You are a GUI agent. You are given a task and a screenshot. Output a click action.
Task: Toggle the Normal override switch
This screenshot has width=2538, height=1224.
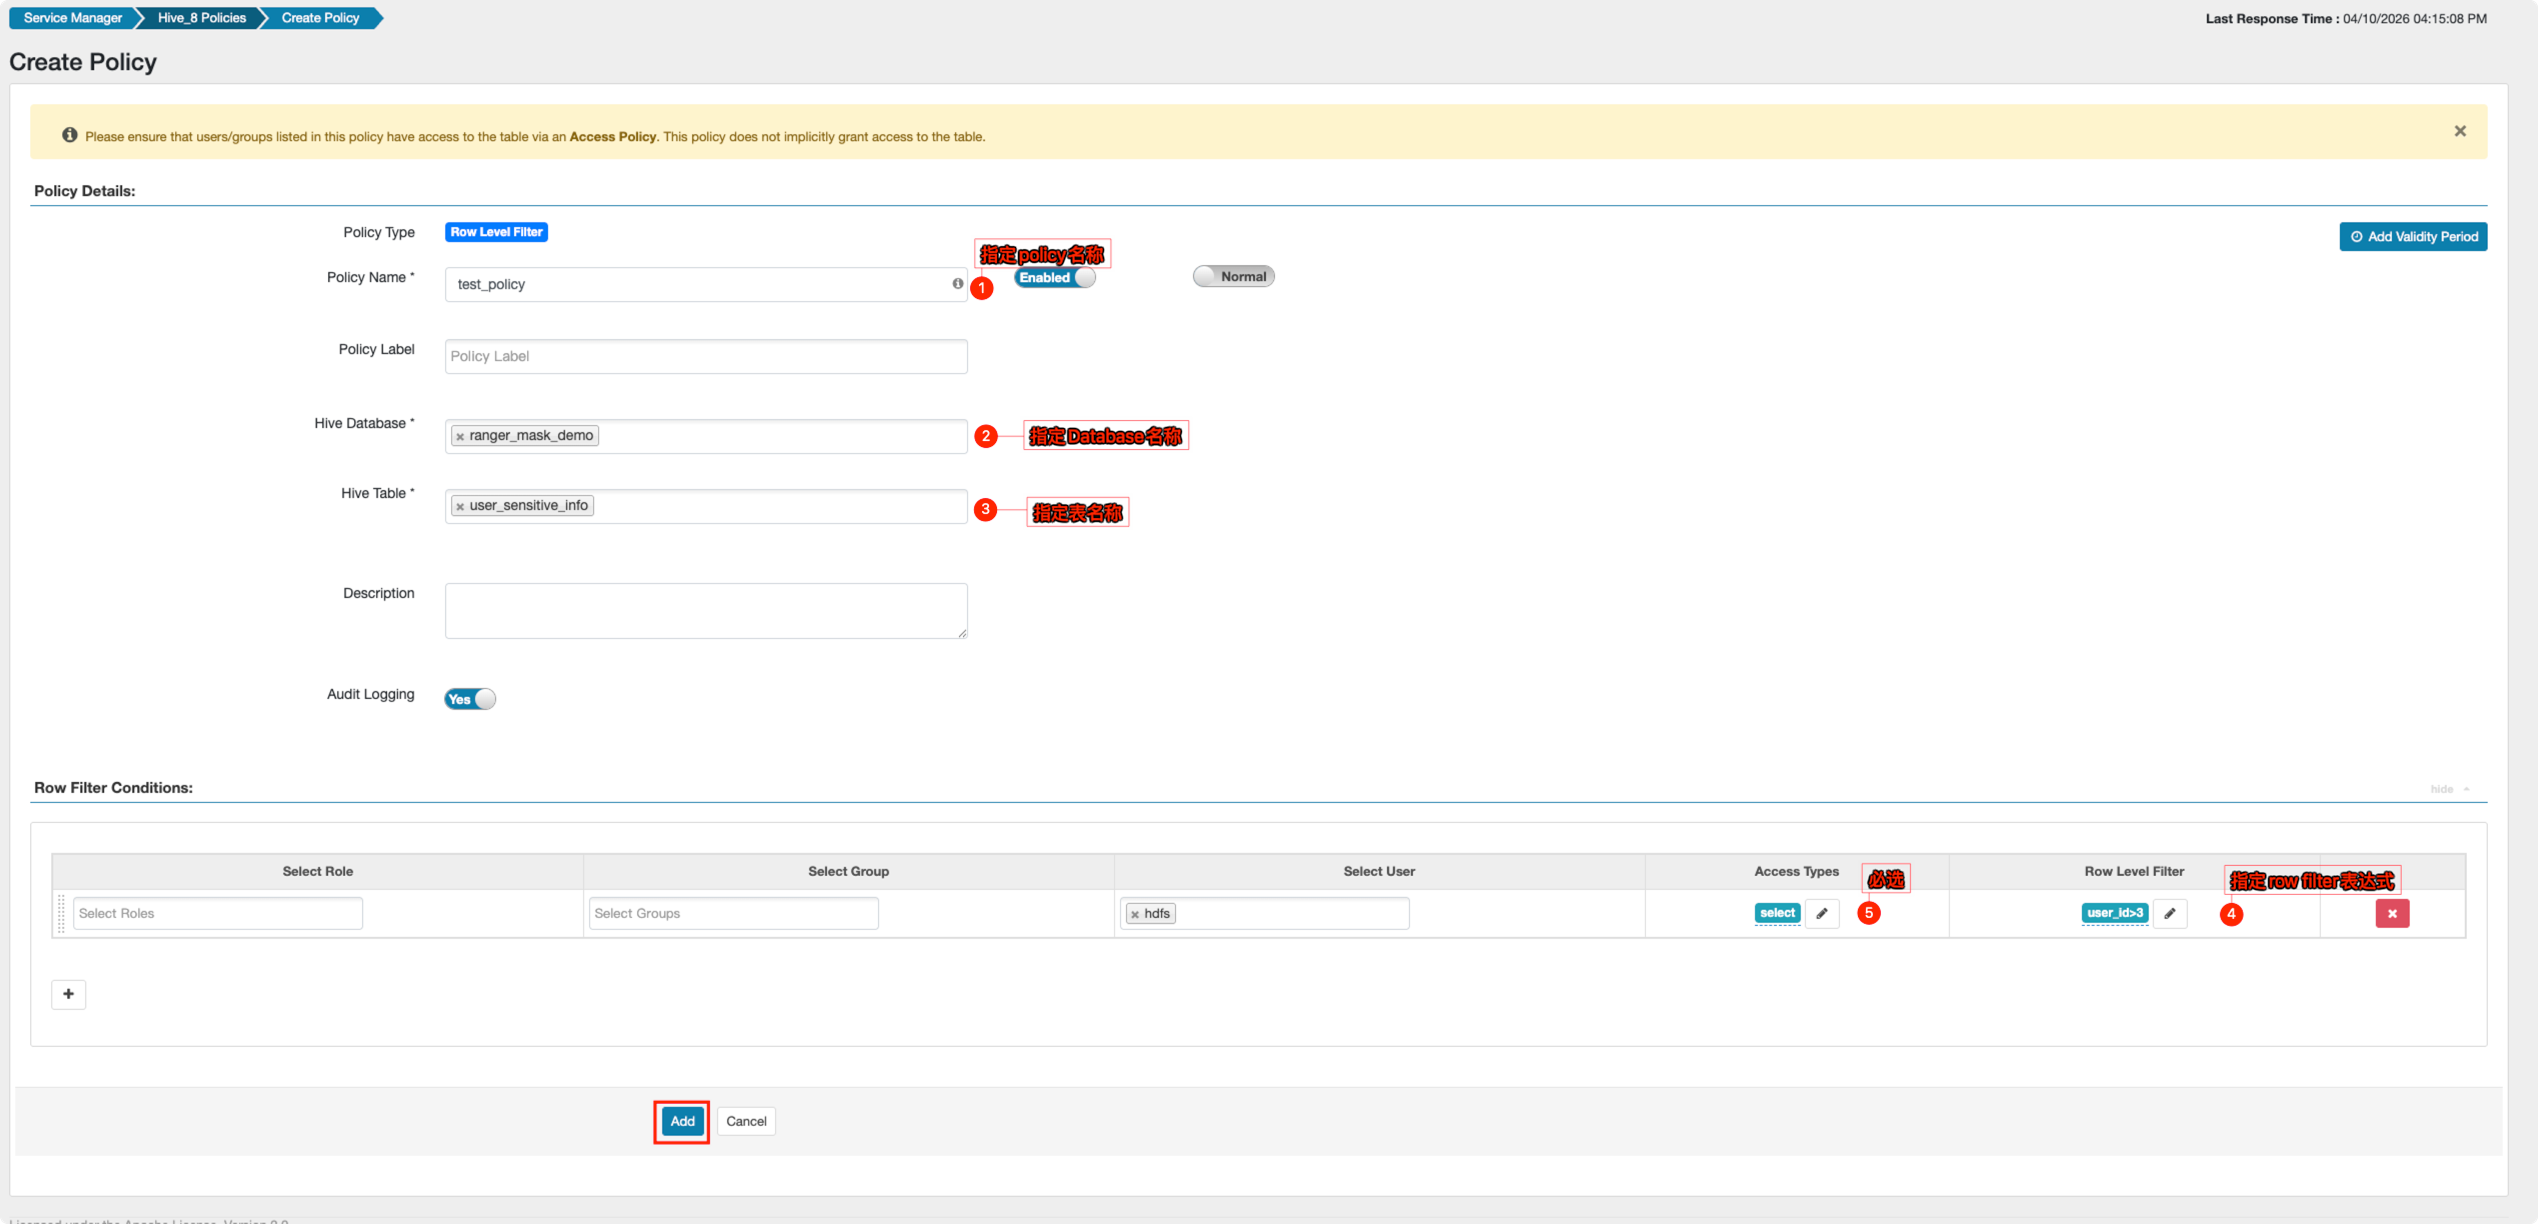point(1232,276)
